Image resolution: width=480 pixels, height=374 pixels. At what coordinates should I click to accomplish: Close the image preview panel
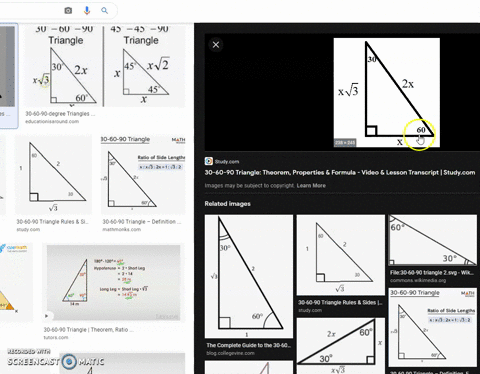point(216,45)
